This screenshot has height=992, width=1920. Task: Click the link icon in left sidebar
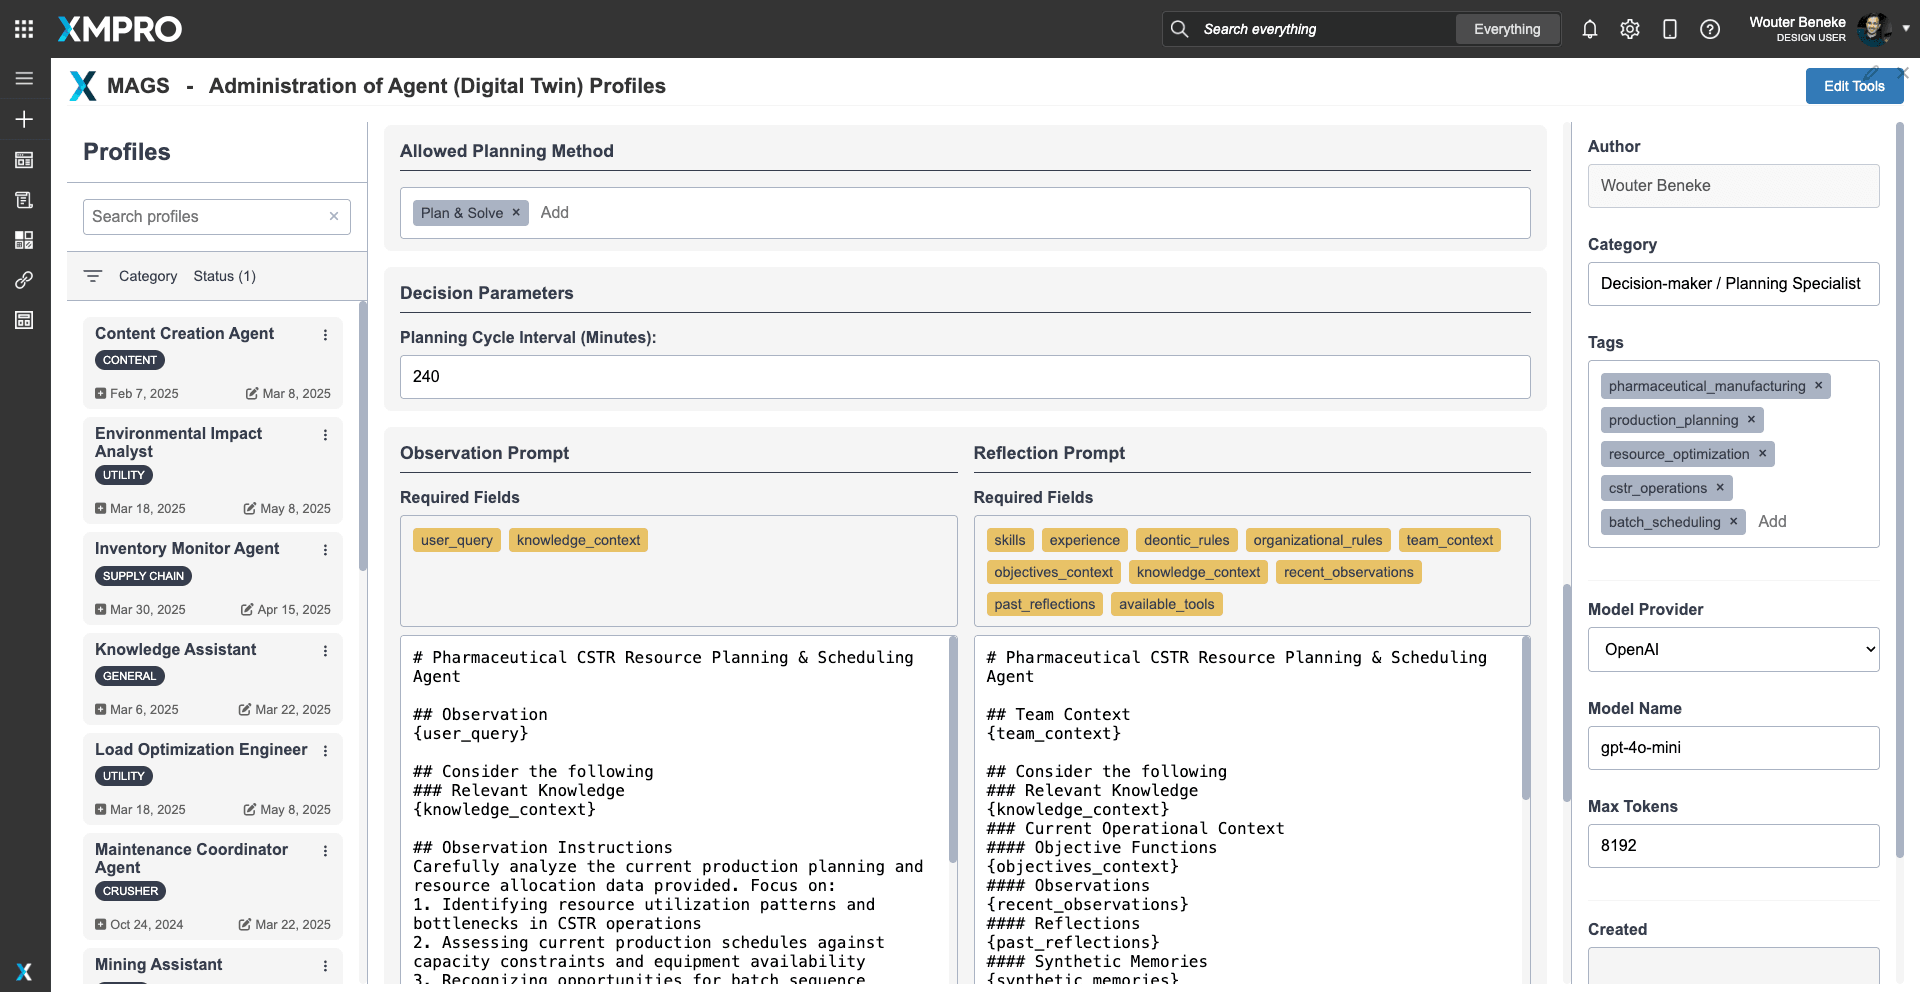pyautogui.click(x=24, y=280)
